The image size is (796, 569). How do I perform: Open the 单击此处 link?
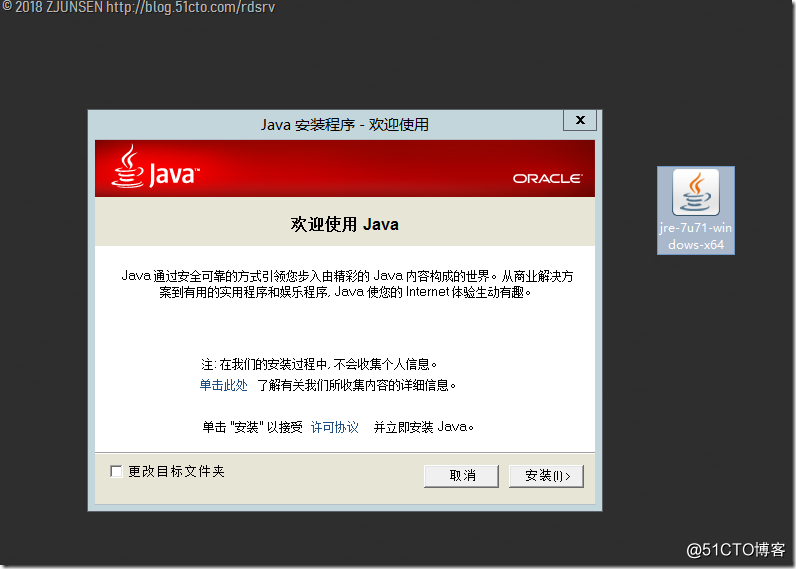click(223, 385)
